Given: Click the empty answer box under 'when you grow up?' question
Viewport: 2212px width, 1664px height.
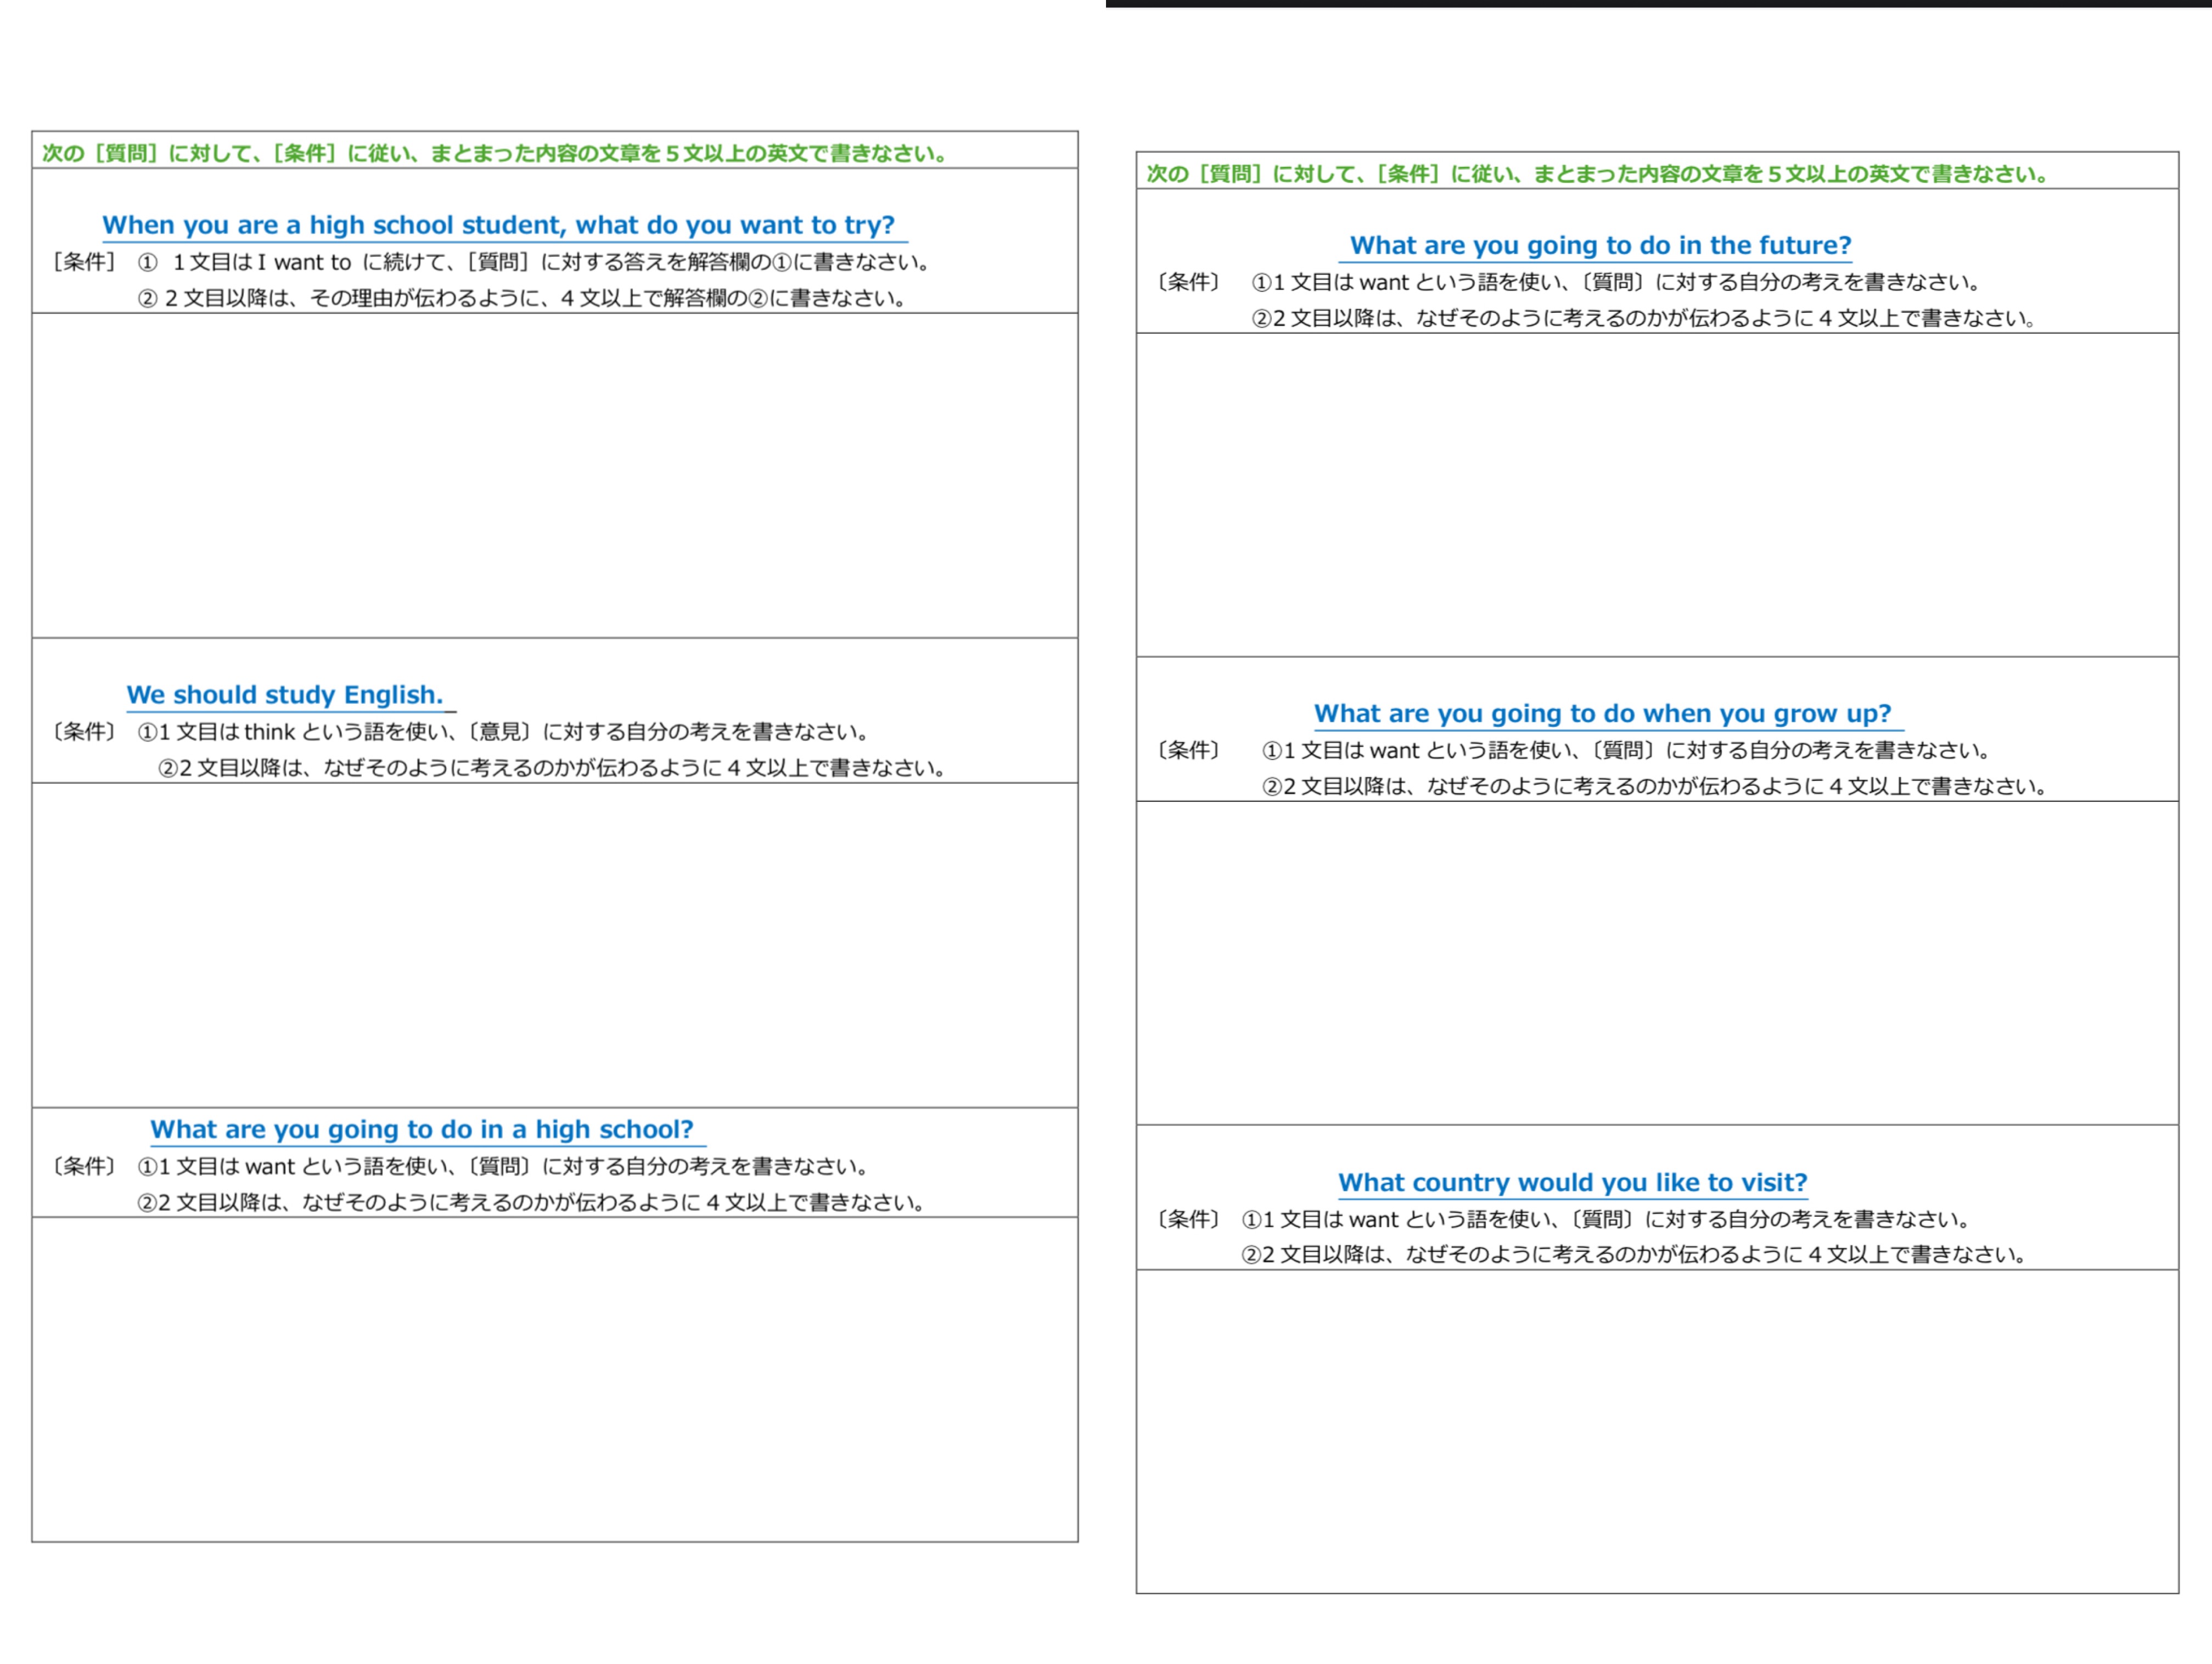Looking at the screenshot, I should tap(1657, 963).
